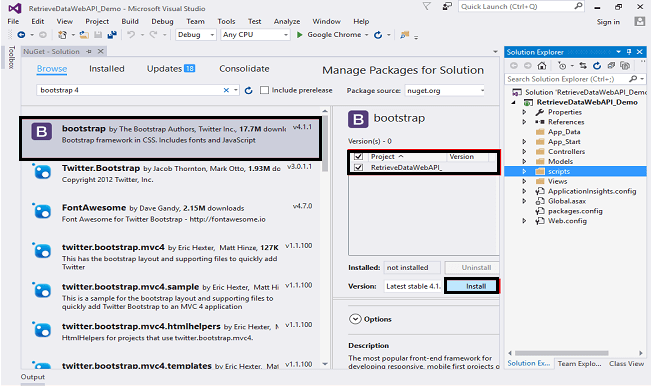Click the New Project toolbar icon
The image size is (652, 386).
[62, 35]
